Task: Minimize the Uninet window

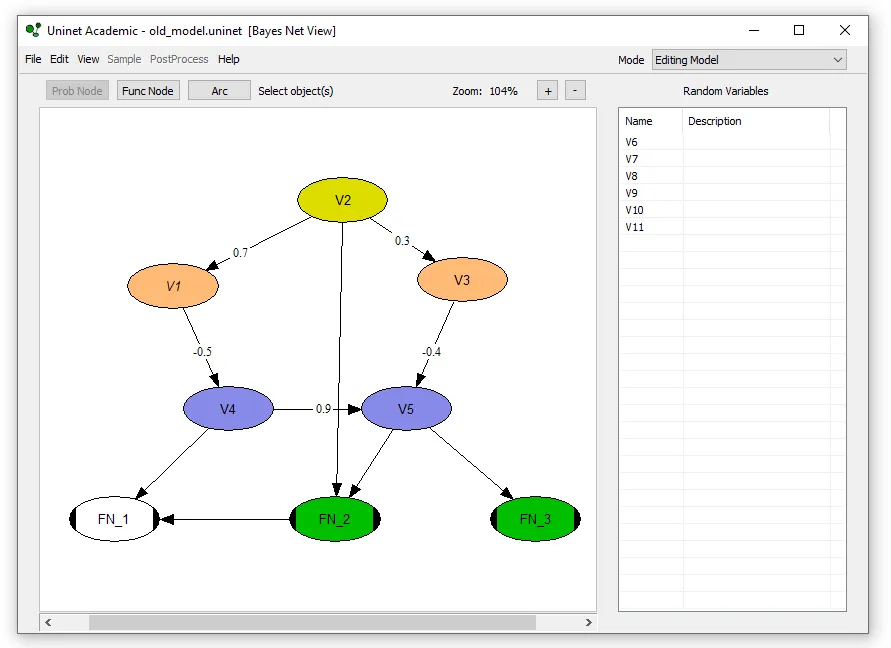Action: click(754, 30)
